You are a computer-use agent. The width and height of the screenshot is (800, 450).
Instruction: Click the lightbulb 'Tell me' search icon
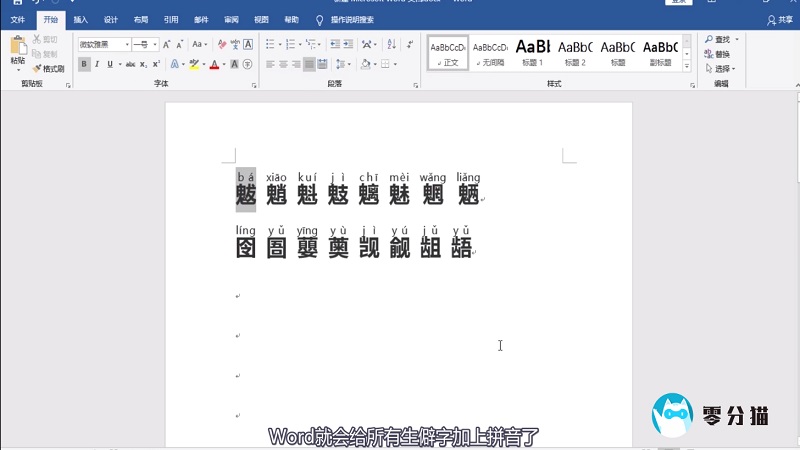tap(319, 20)
